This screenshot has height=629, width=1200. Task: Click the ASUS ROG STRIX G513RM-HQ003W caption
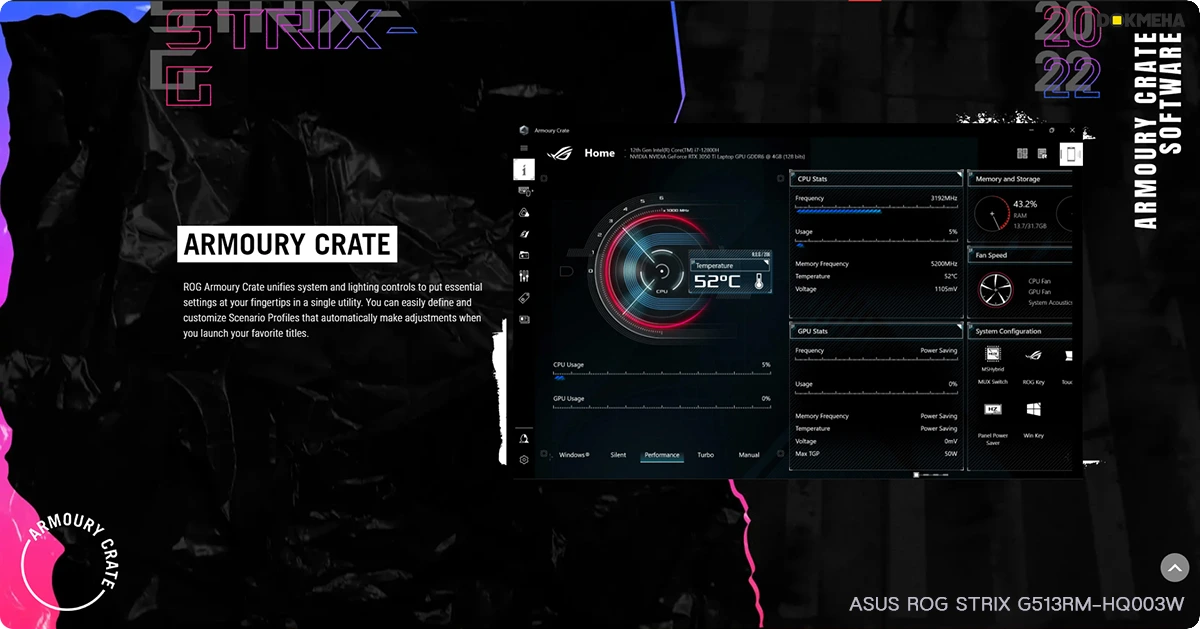(1017, 604)
